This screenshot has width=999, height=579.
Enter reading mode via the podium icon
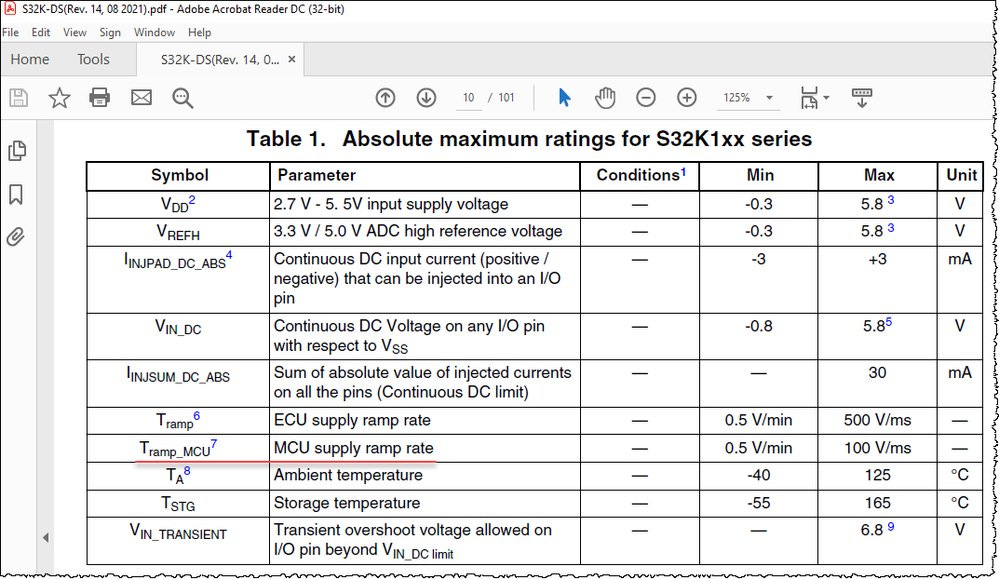tap(861, 97)
